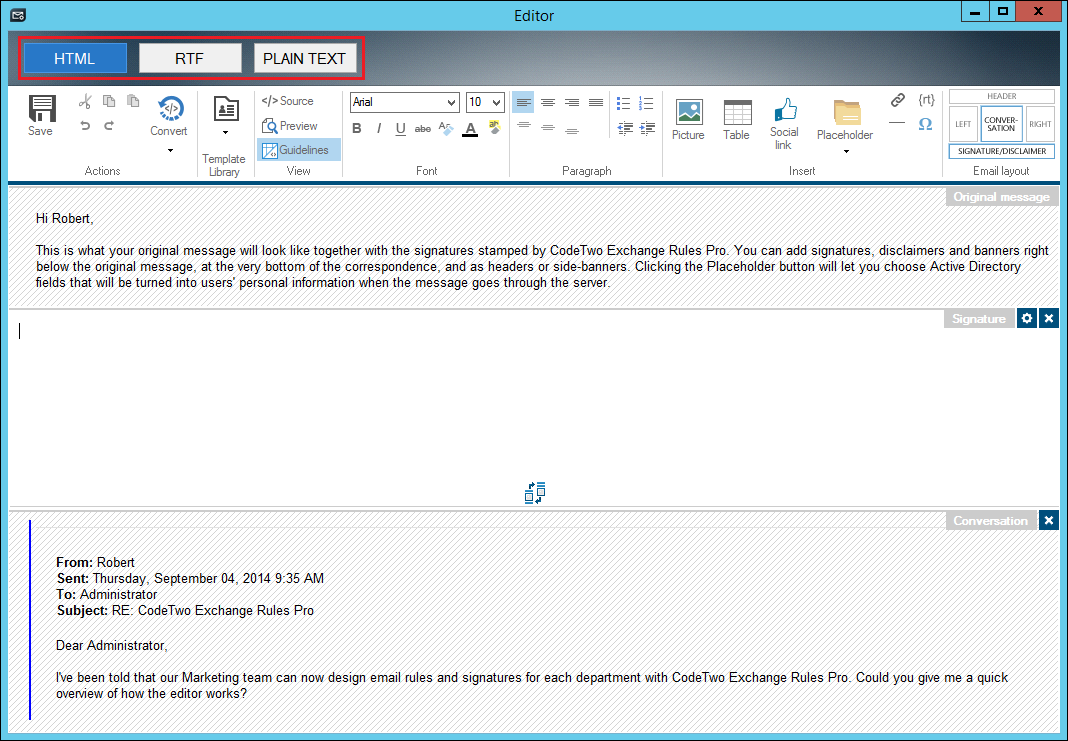Image resolution: width=1068 pixels, height=741 pixels.
Task: Center align the paragraph
Action: coord(548,102)
